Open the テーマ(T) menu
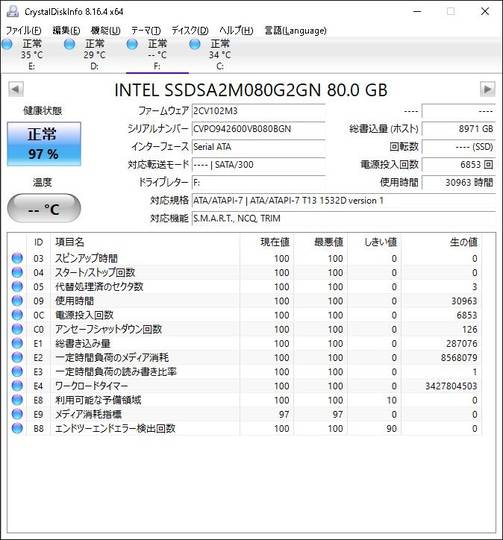Viewport: 503px width, 540px height. (146, 31)
